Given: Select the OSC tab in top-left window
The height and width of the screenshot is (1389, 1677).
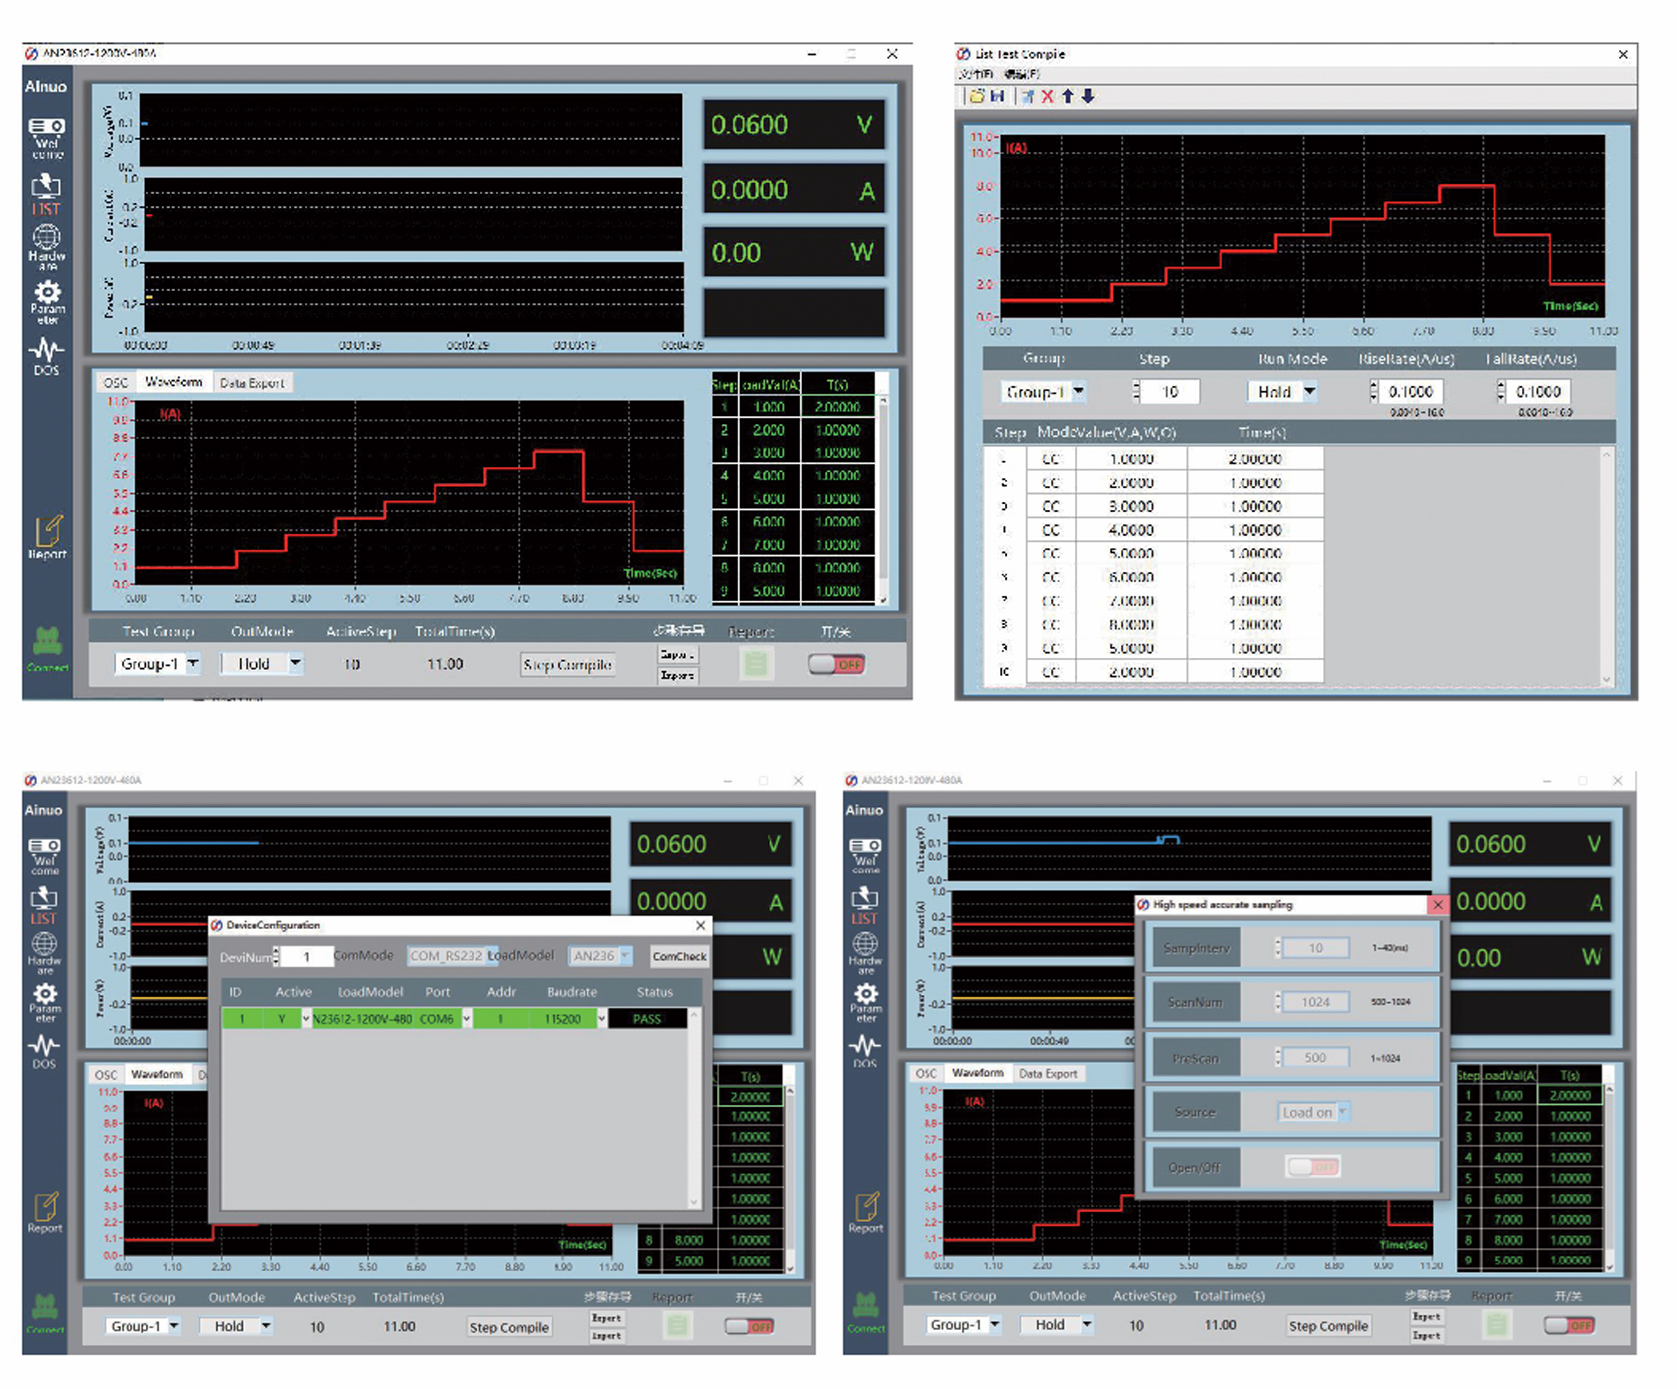Looking at the screenshot, I should (x=116, y=383).
